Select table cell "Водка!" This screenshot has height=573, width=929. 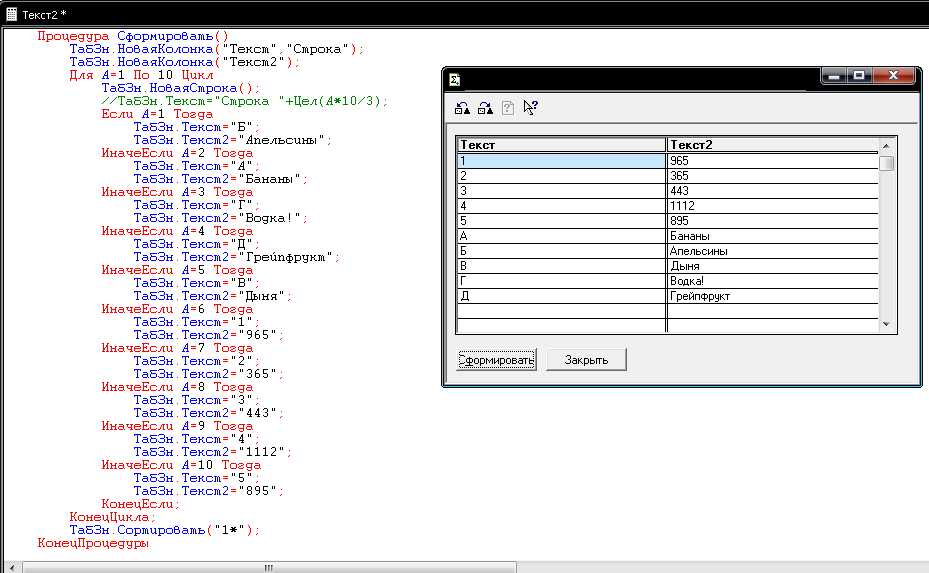pyautogui.click(x=773, y=281)
